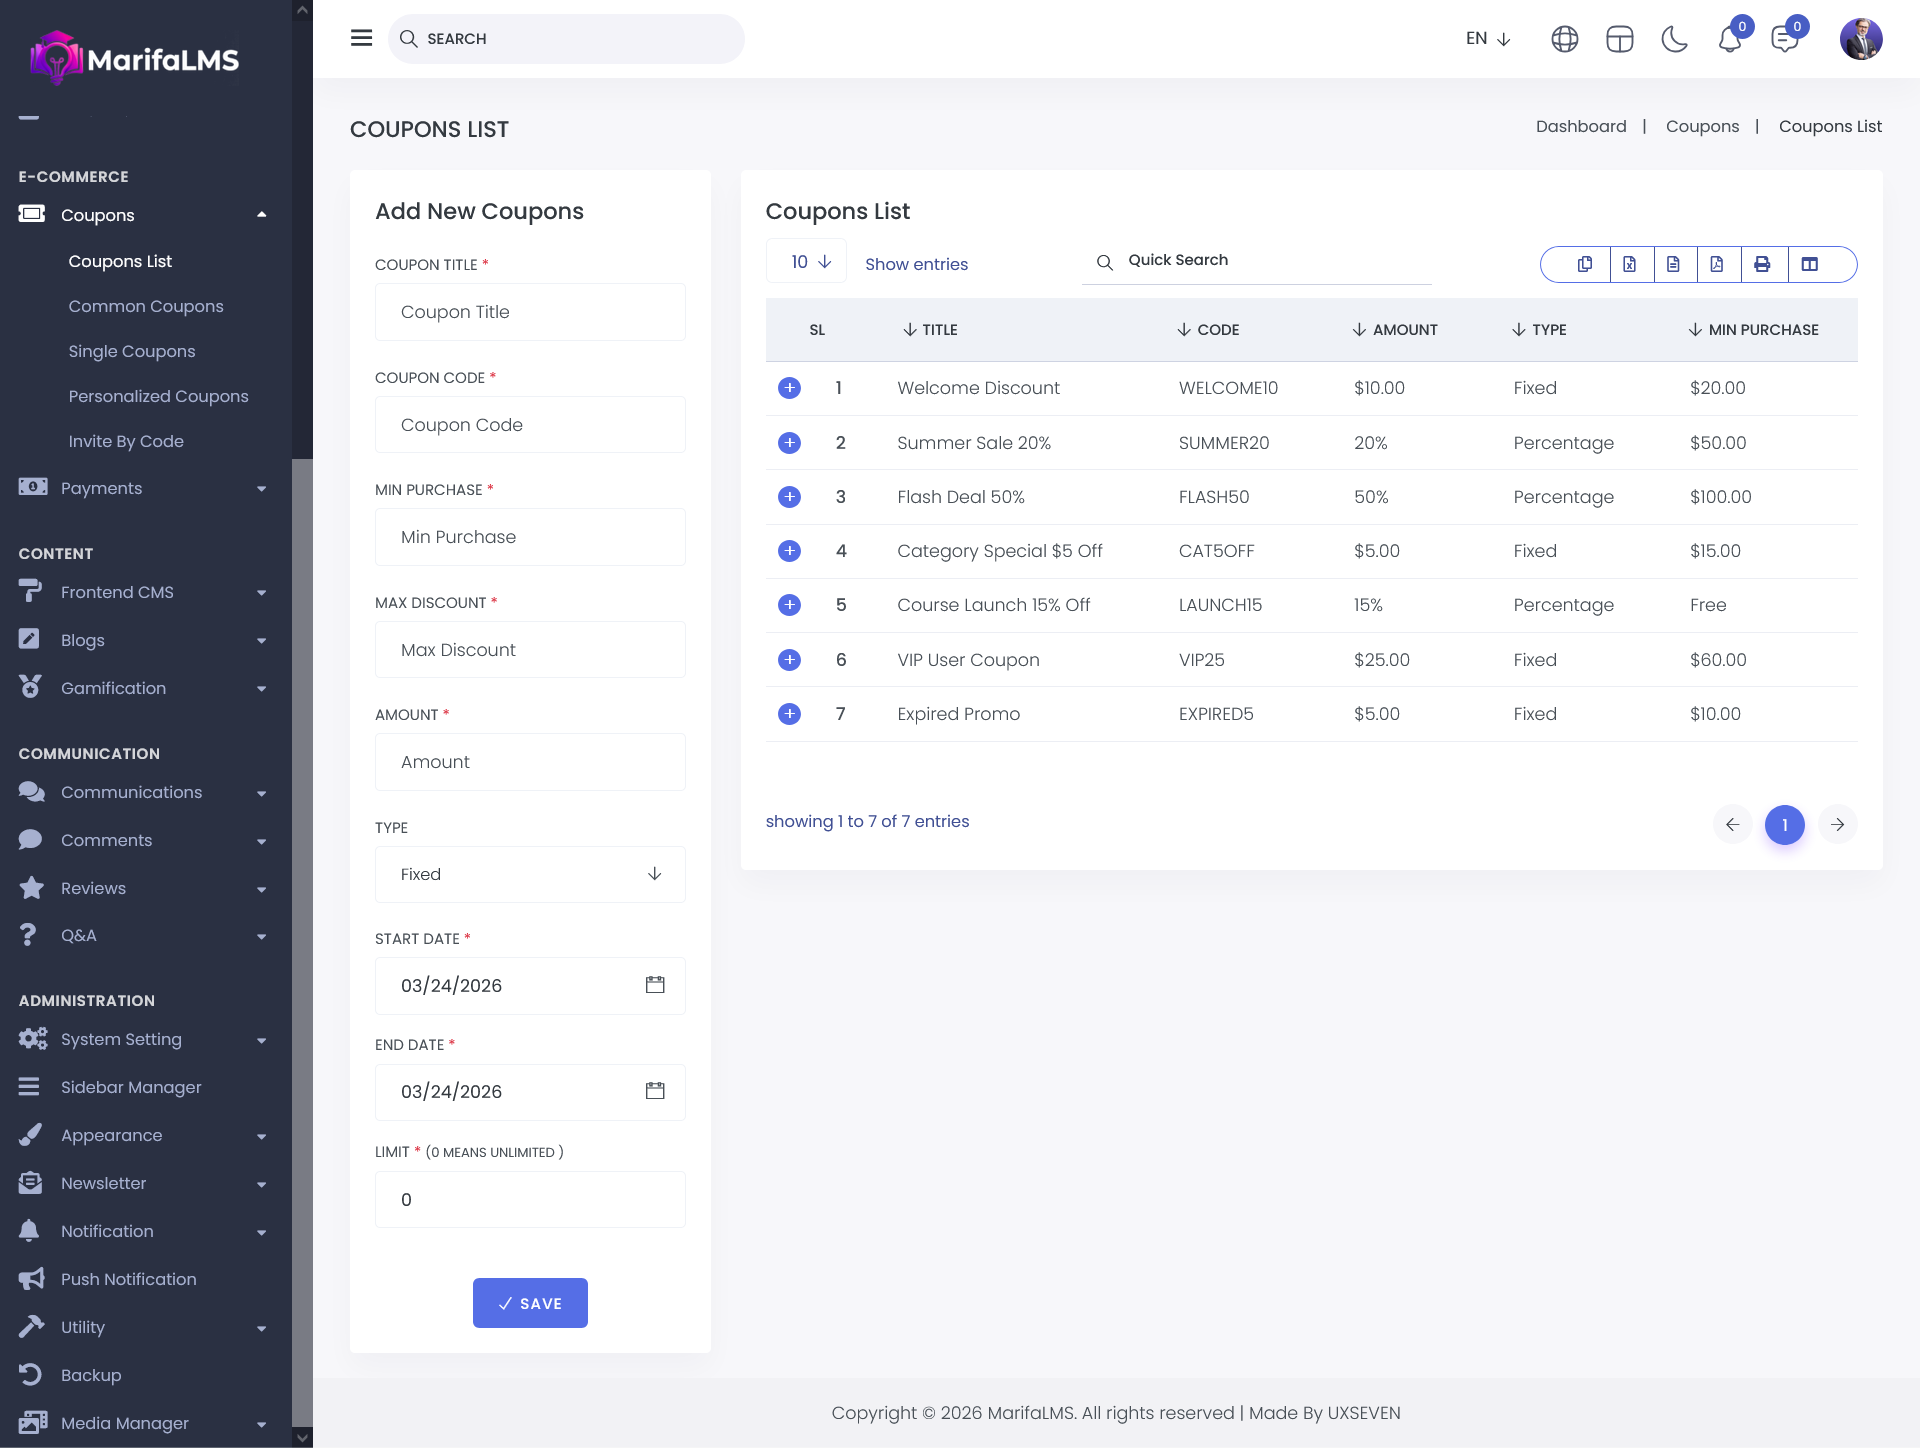Switch to dark mode with moon icon
1920x1448 pixels.
pyautogui.click(x=1674, y=39)
